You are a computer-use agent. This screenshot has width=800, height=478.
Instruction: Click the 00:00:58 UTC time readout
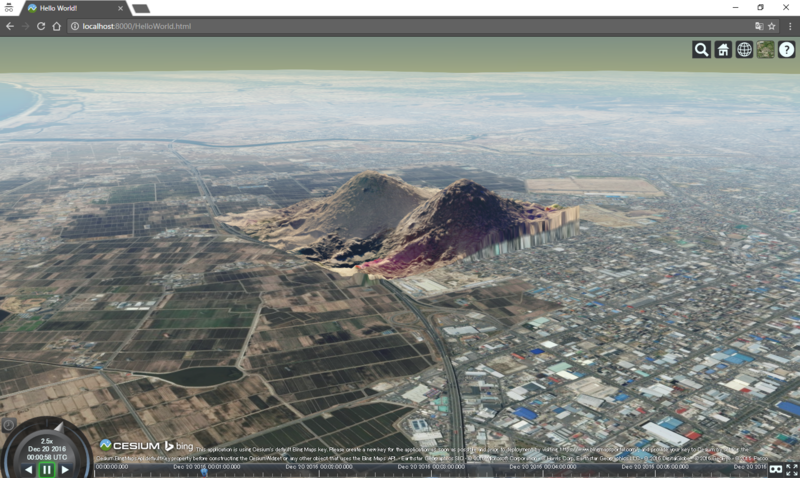[x=46, y=457]
